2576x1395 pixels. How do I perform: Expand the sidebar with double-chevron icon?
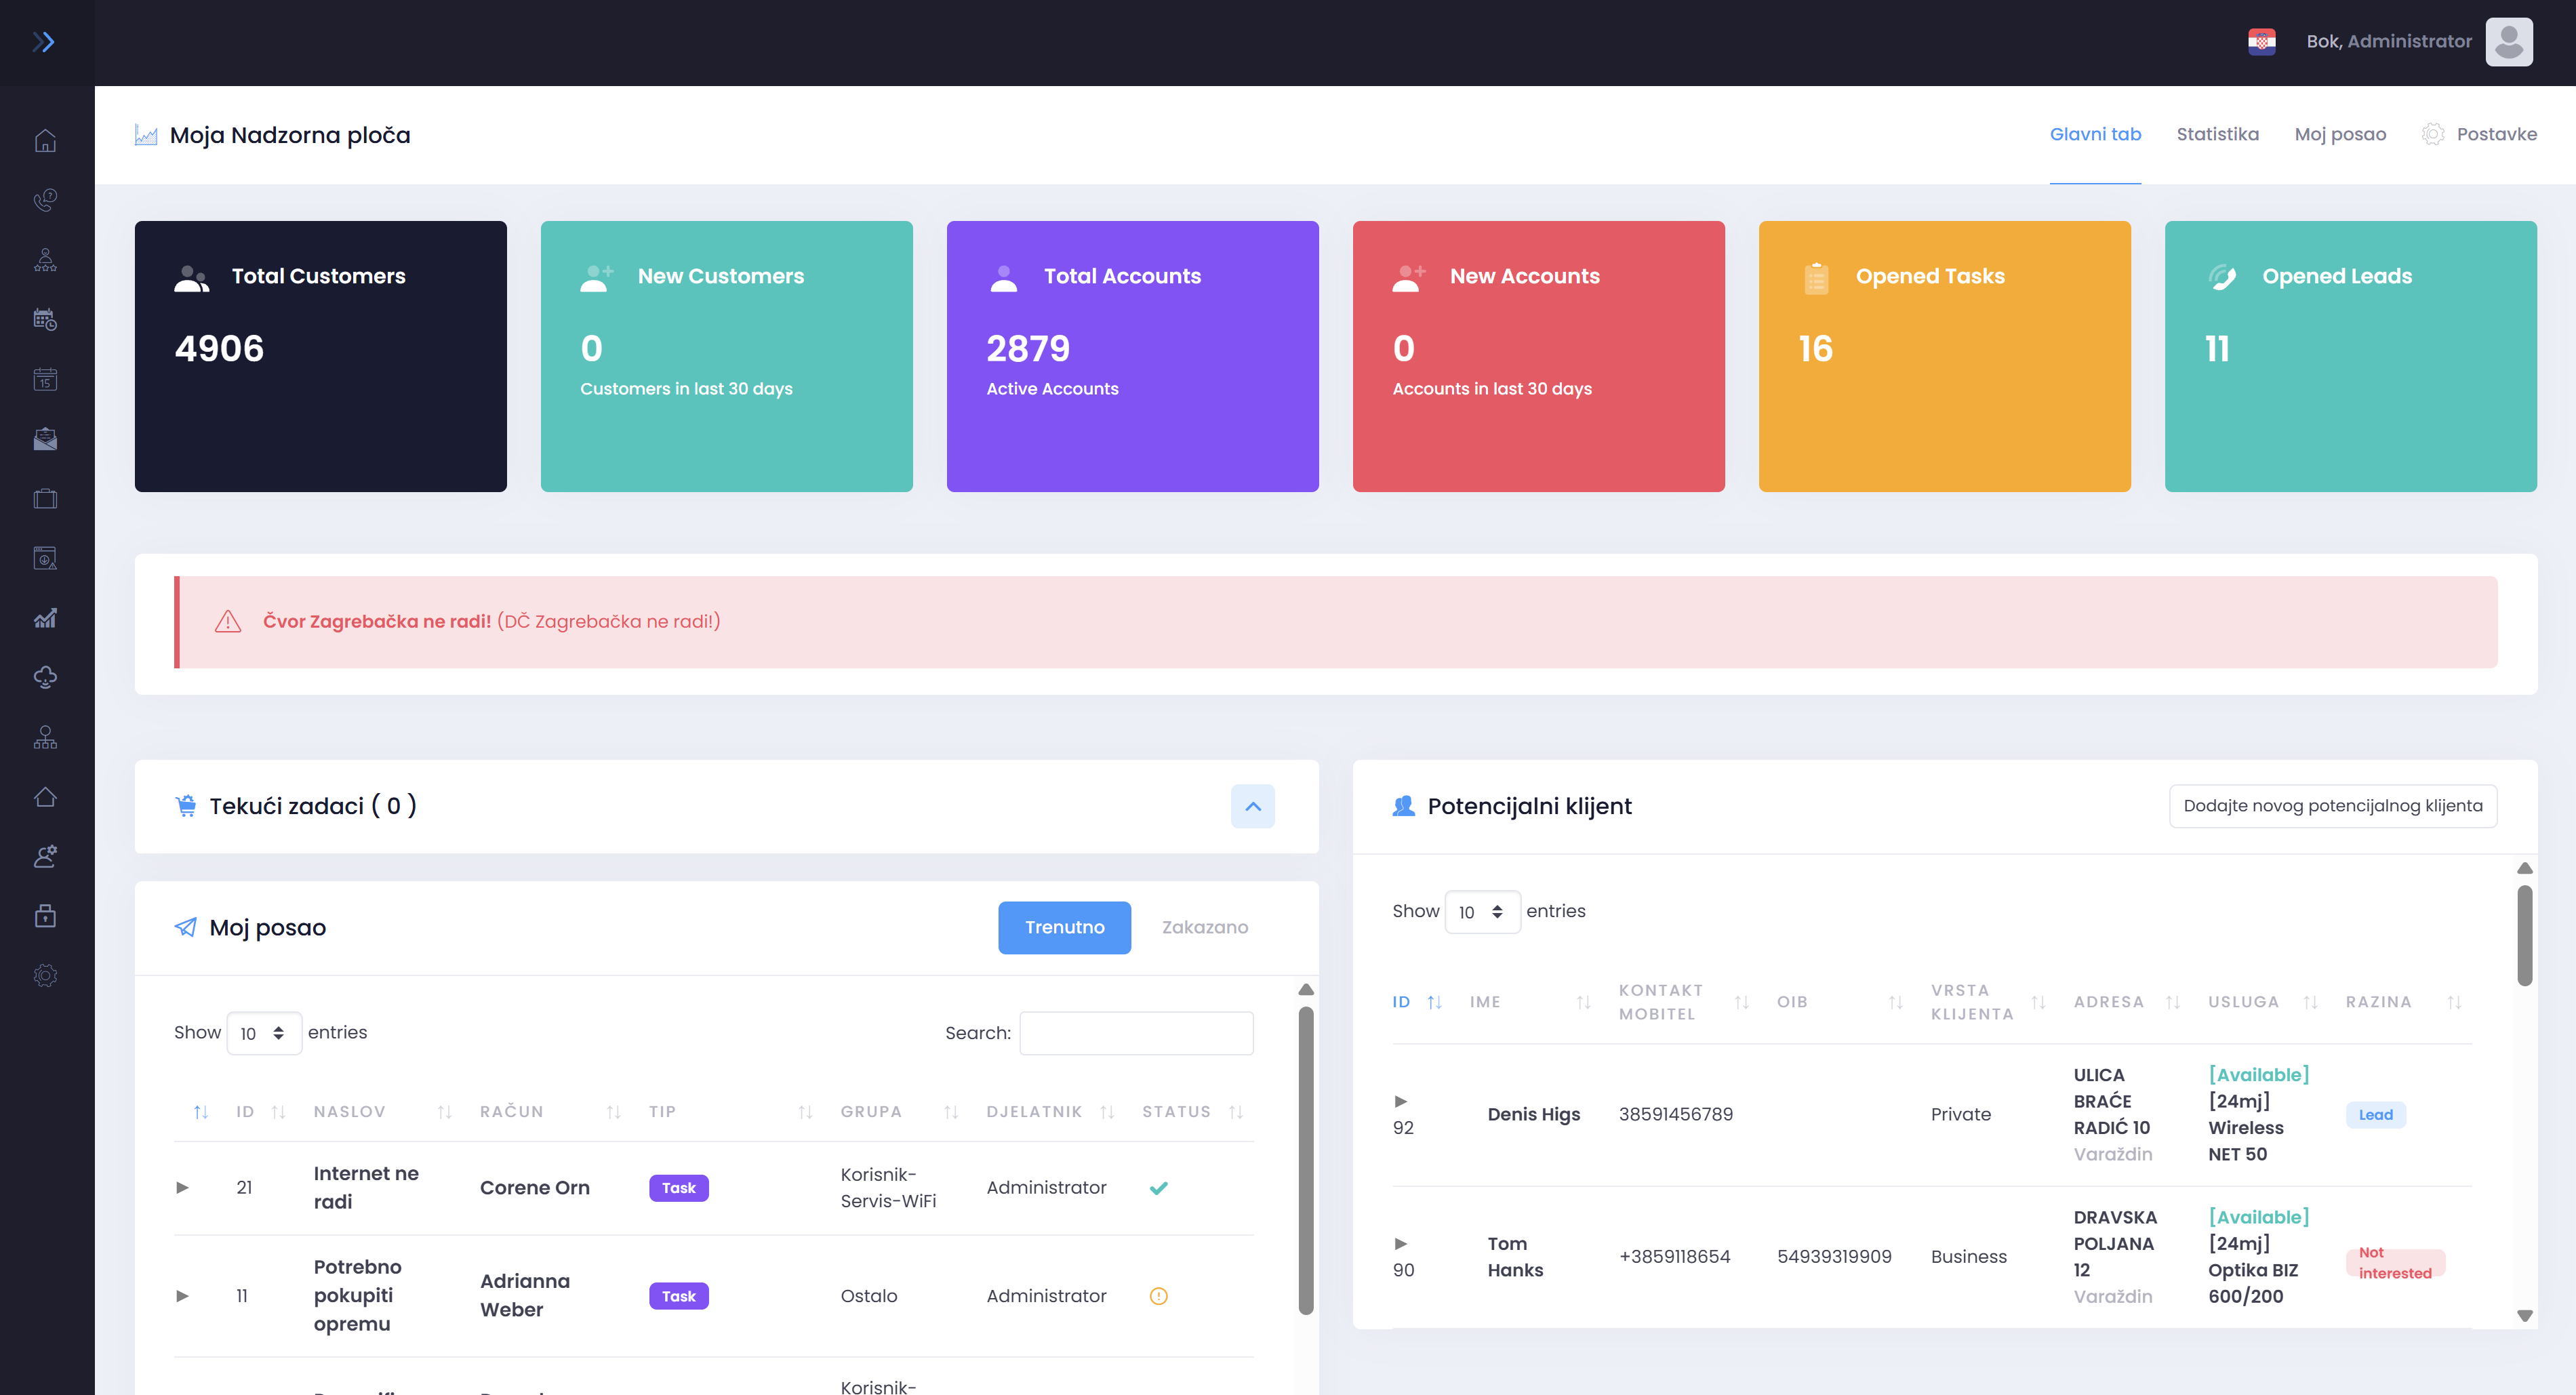(43, 42)
